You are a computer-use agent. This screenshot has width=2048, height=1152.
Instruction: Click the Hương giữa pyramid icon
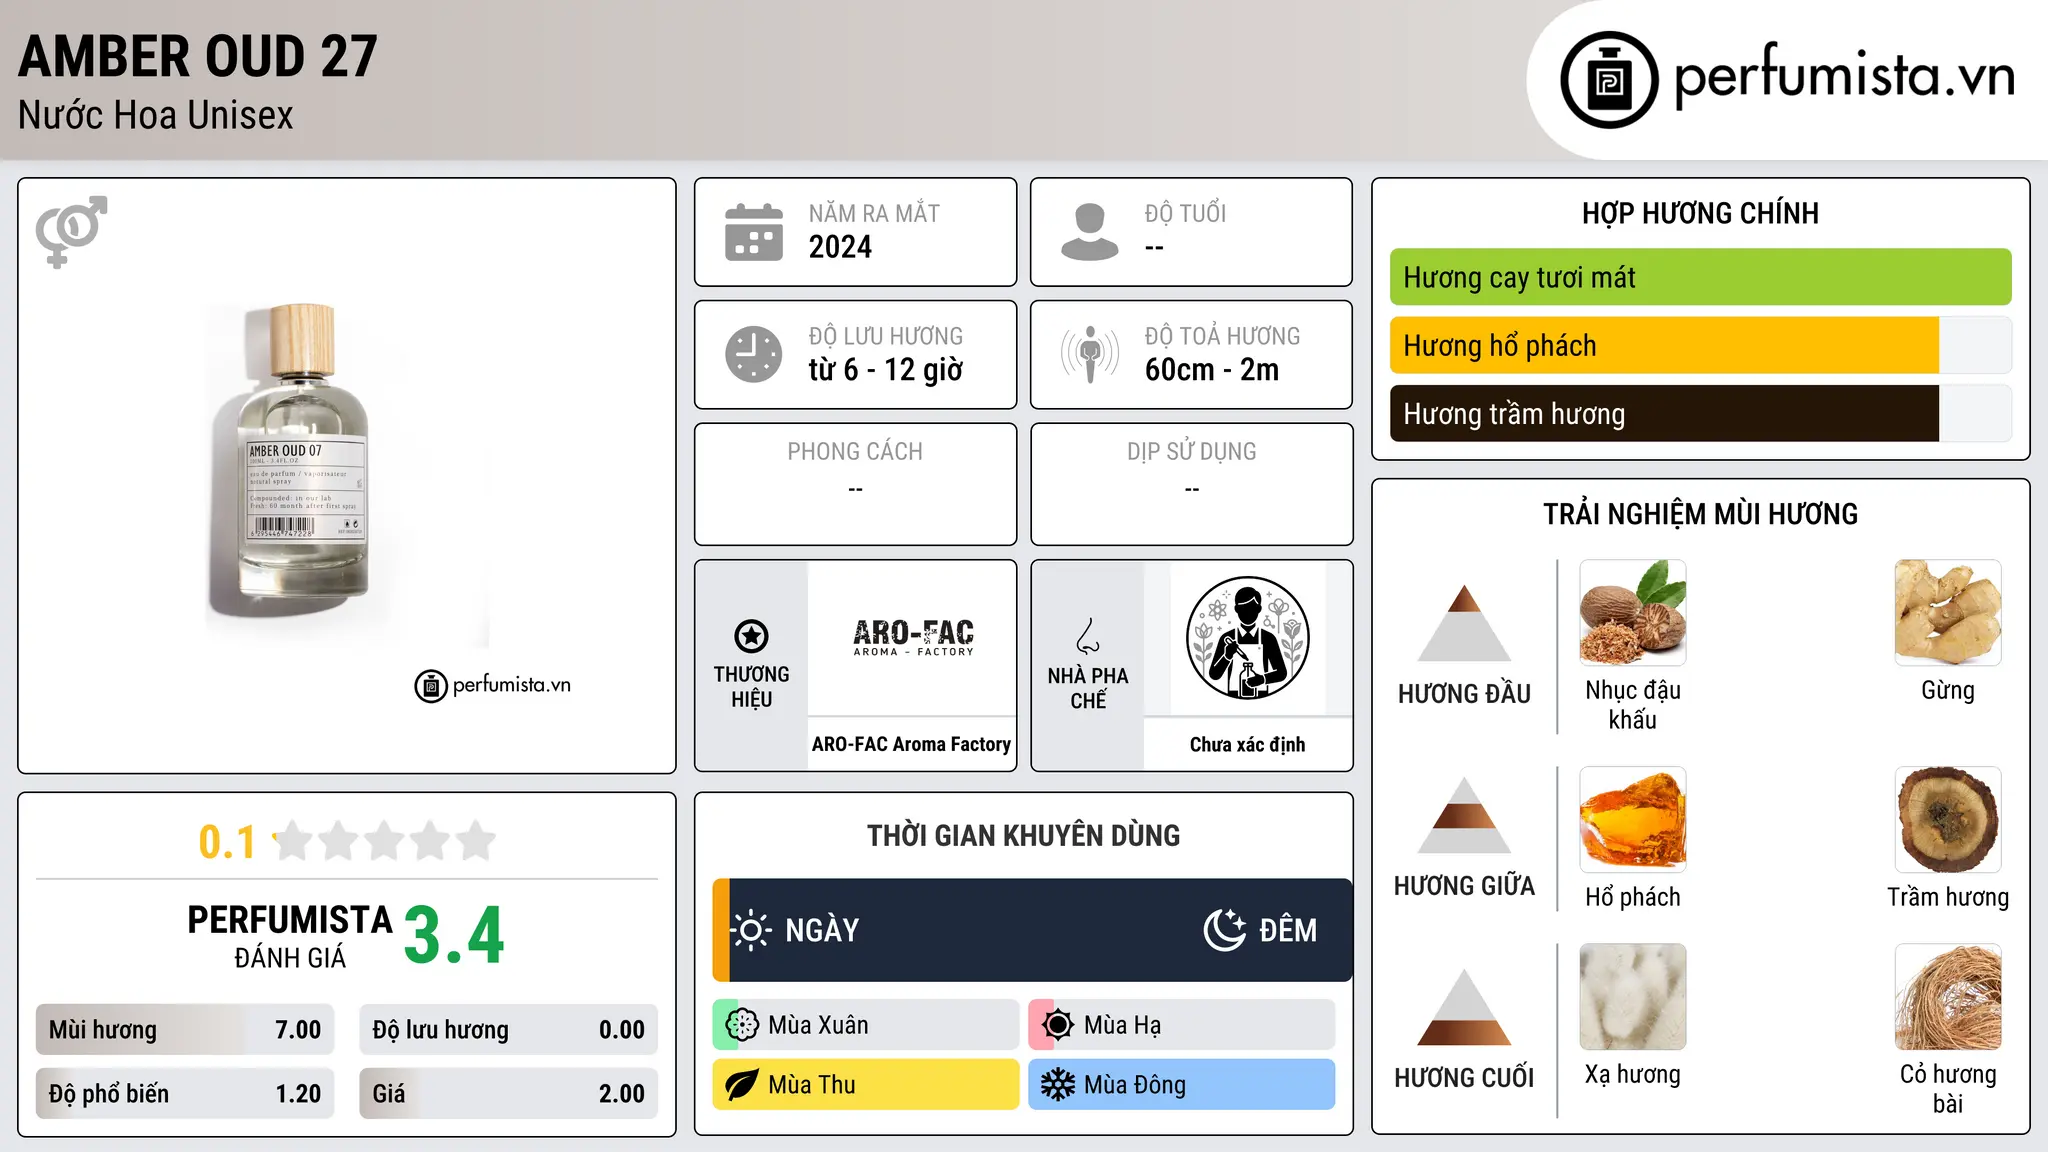coord(1464,815)
